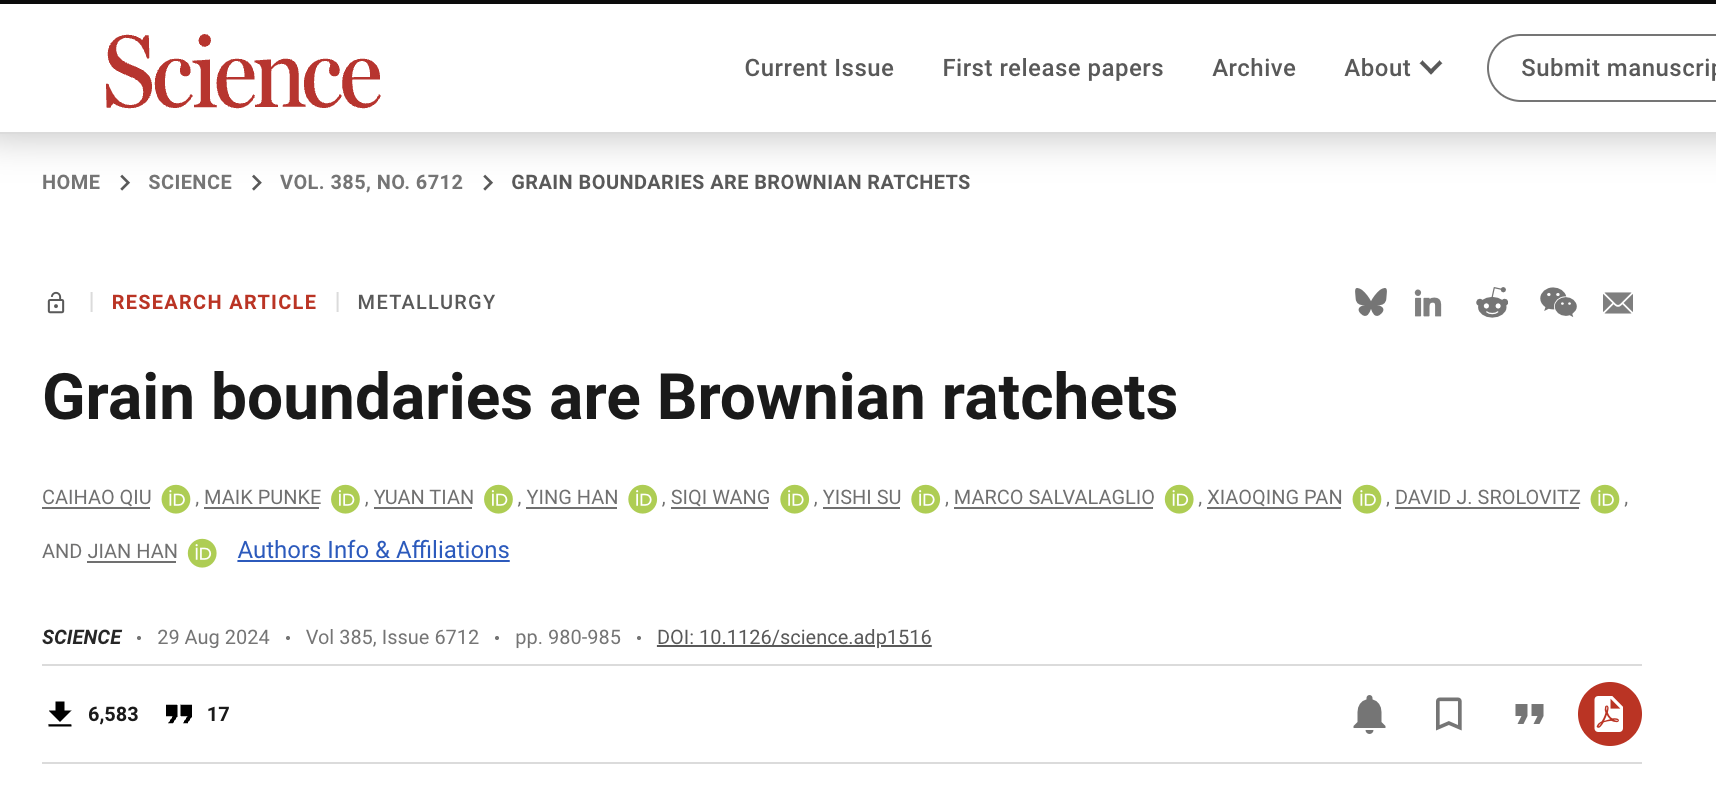The height and width of the screenshot is (796, 1716).
Task: Share article on Reddit icon
Action: [x=1492, y=303]
